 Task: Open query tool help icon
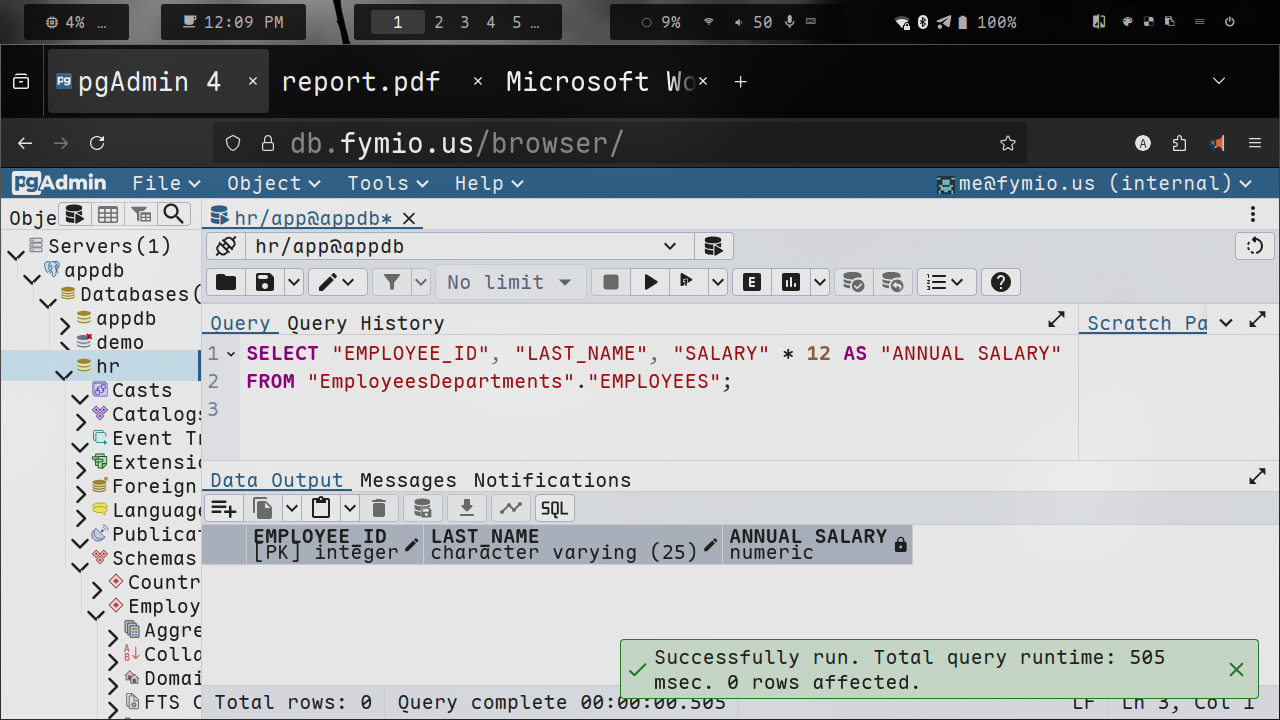click(1000, 283)
